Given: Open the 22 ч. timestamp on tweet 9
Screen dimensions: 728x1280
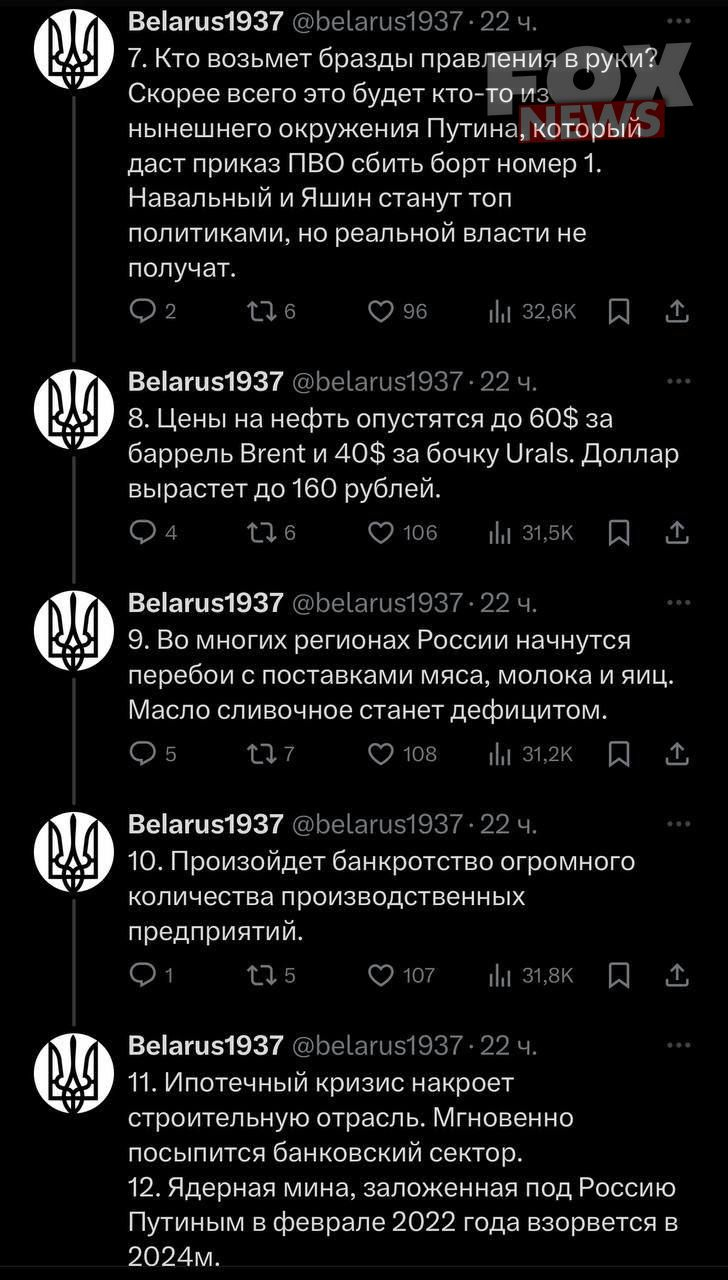Looking at the screenshot, I should tap(509, 603).
